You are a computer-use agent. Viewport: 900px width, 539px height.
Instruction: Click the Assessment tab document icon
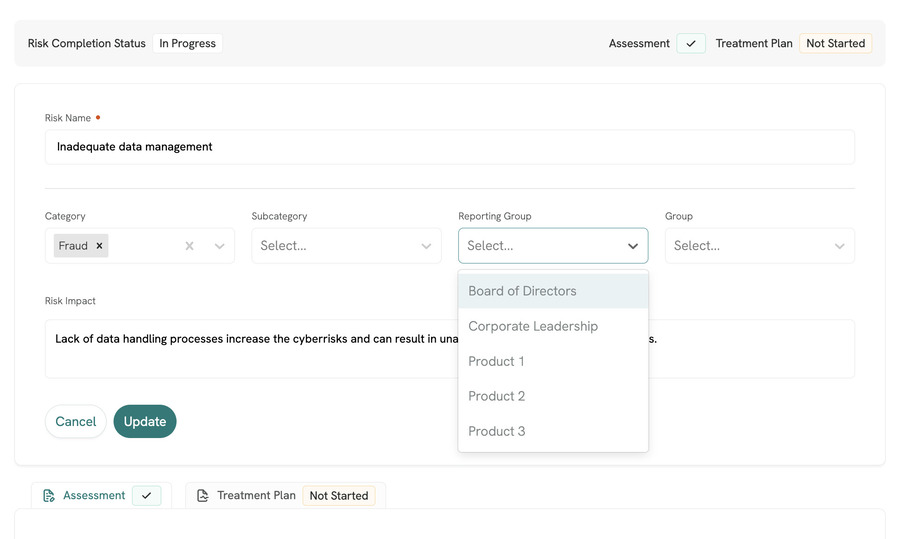49,496
